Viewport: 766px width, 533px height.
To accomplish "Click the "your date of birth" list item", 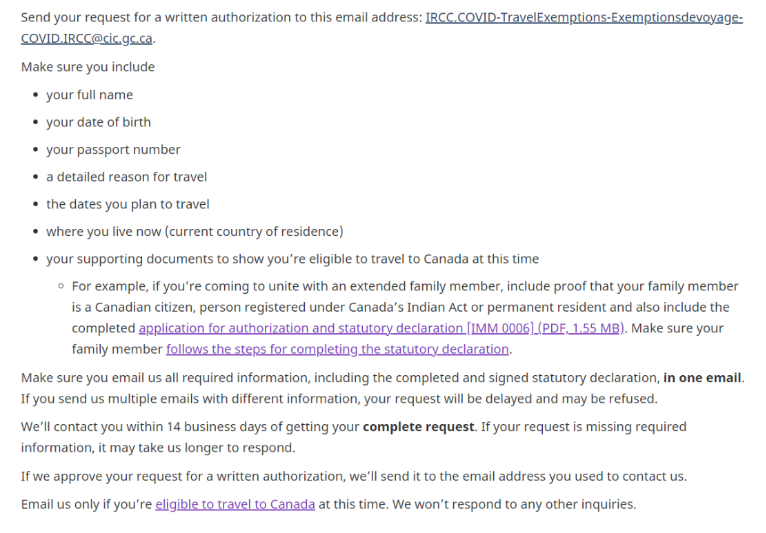I will click(x=98, y=122).
